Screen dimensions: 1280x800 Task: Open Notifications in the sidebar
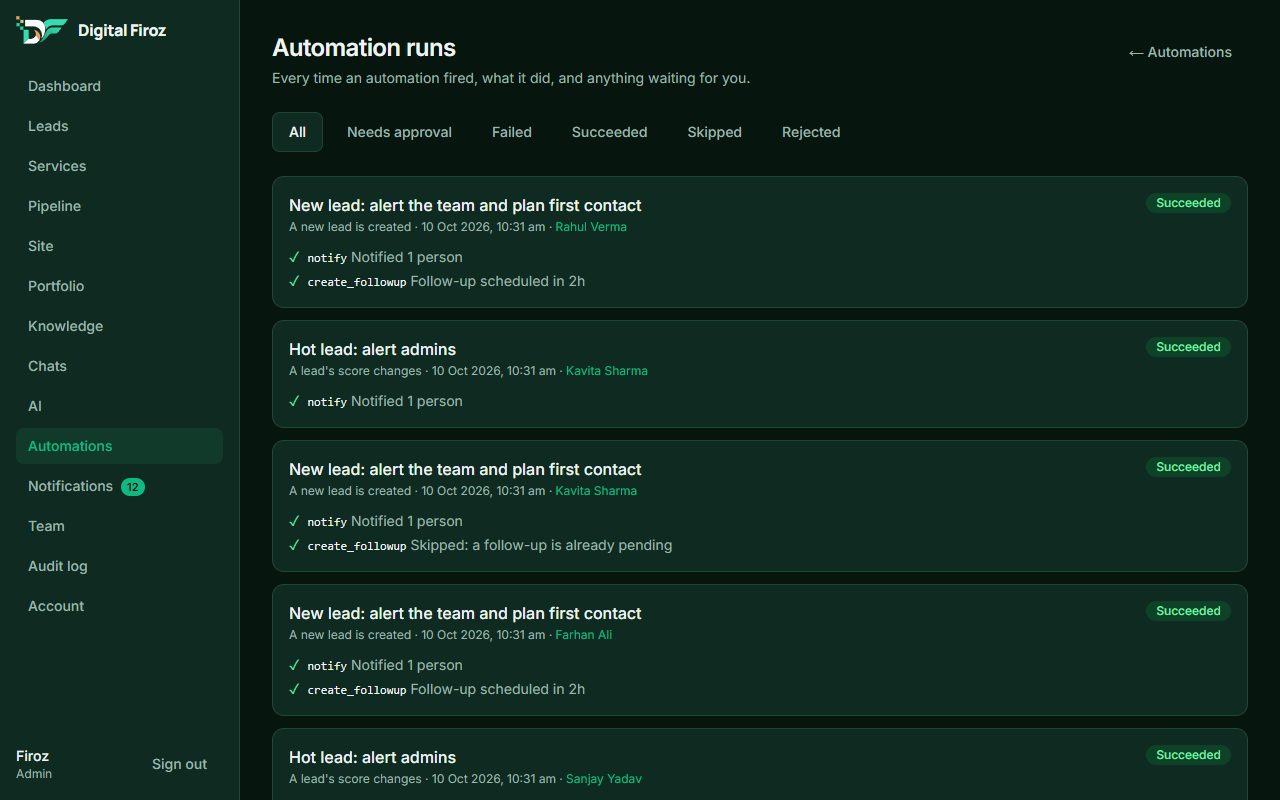(119, 486)
